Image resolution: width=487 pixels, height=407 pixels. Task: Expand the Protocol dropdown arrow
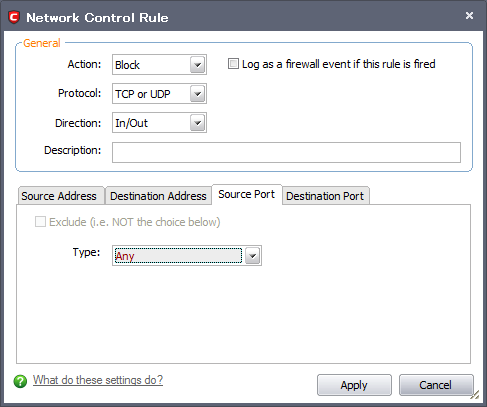click(197, 94)
